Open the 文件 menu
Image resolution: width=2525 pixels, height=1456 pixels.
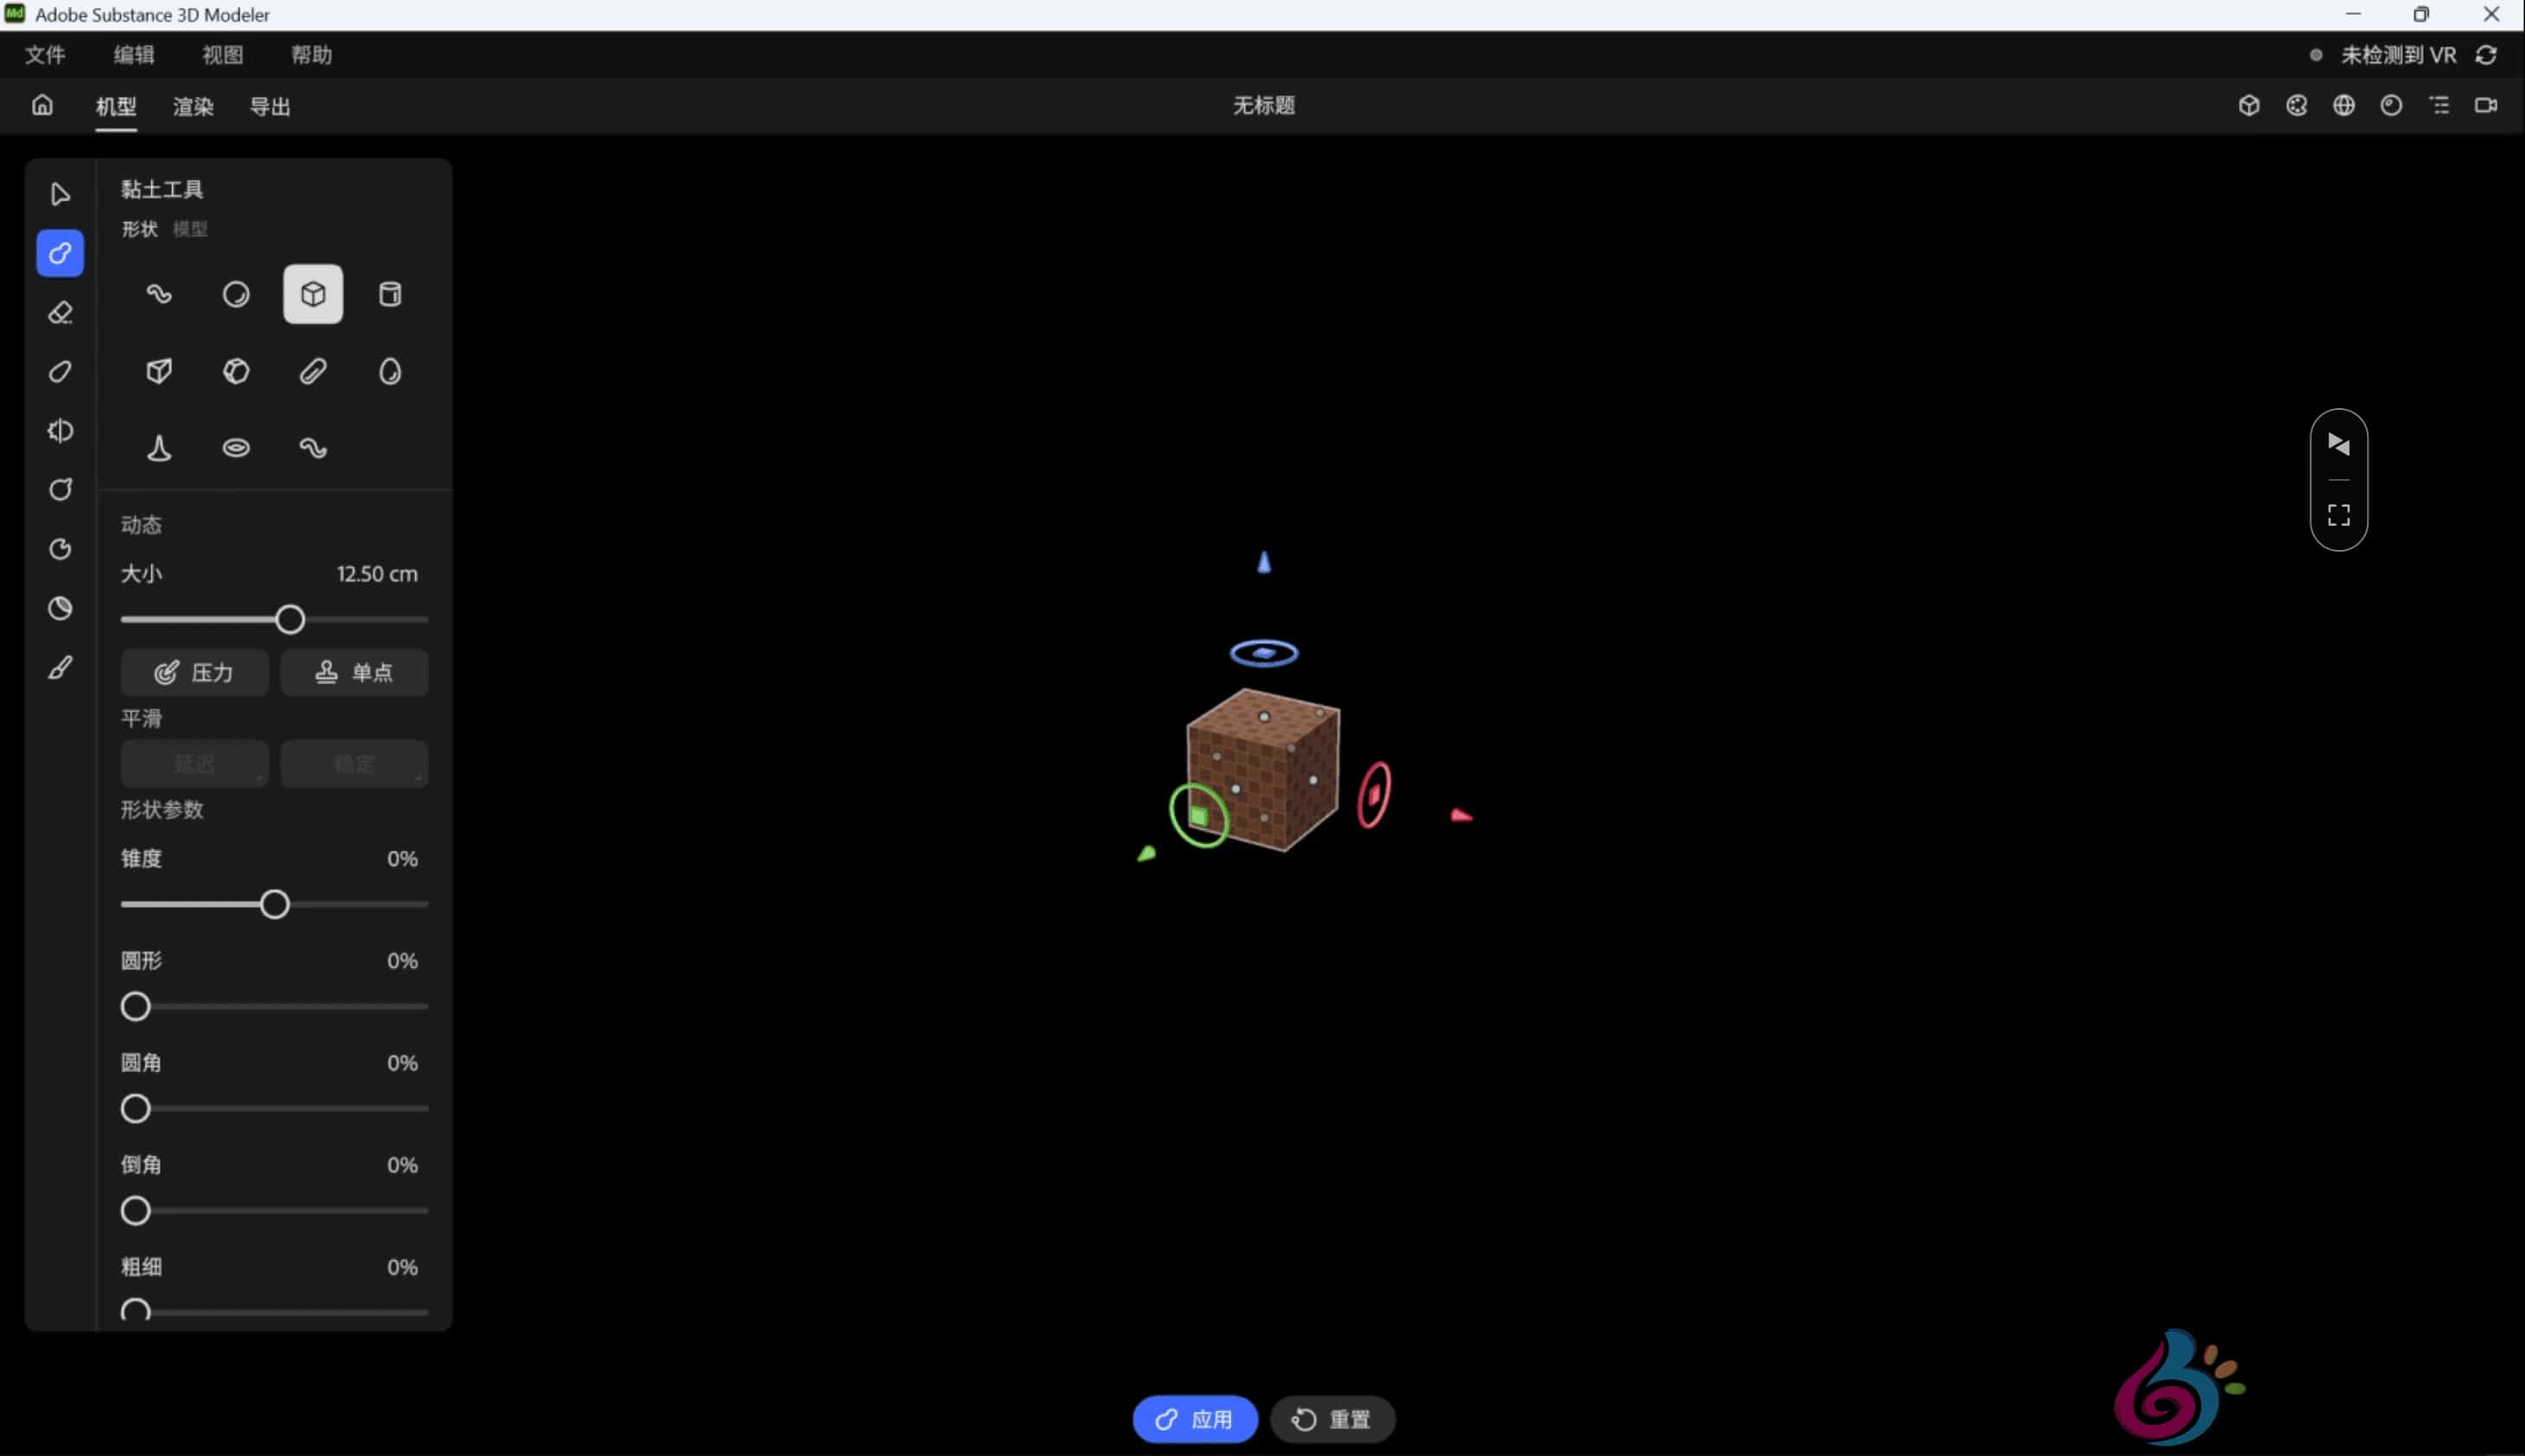click(x=44, y=55)
